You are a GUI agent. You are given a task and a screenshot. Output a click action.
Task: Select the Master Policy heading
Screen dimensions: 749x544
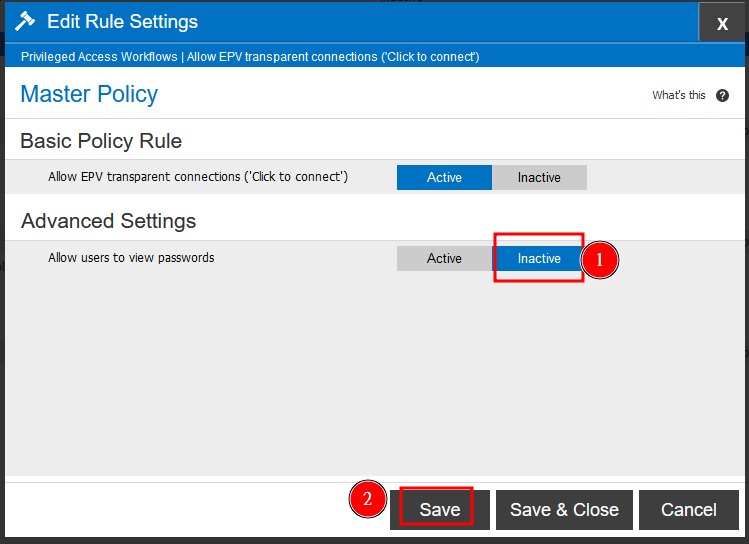pyautogui.click(x=89, y=94)
